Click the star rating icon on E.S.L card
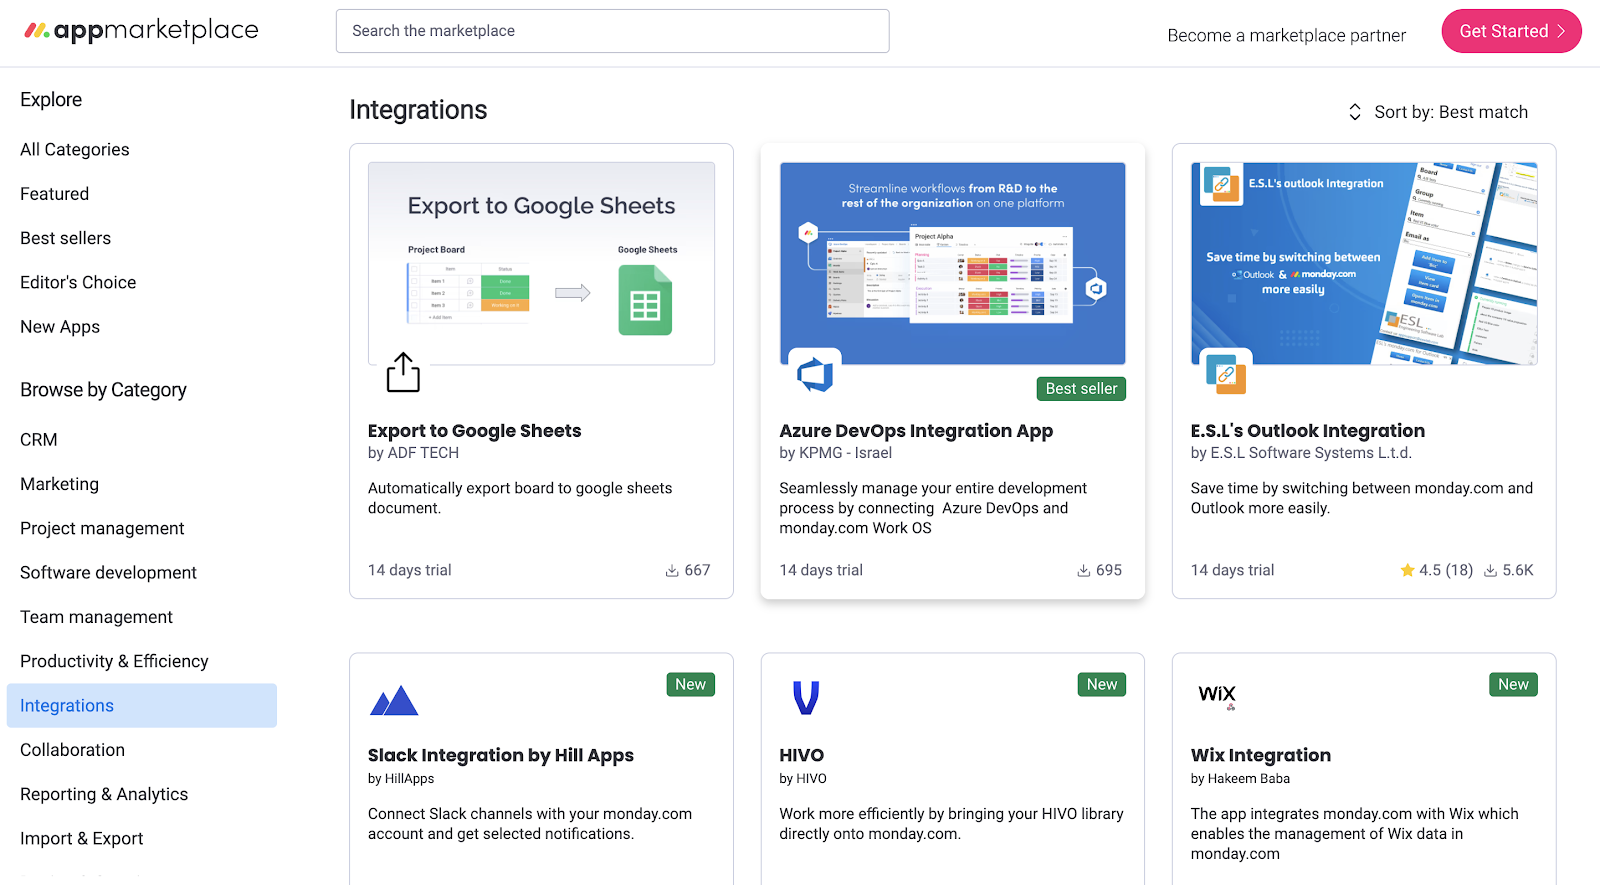 click(1407, 570)
